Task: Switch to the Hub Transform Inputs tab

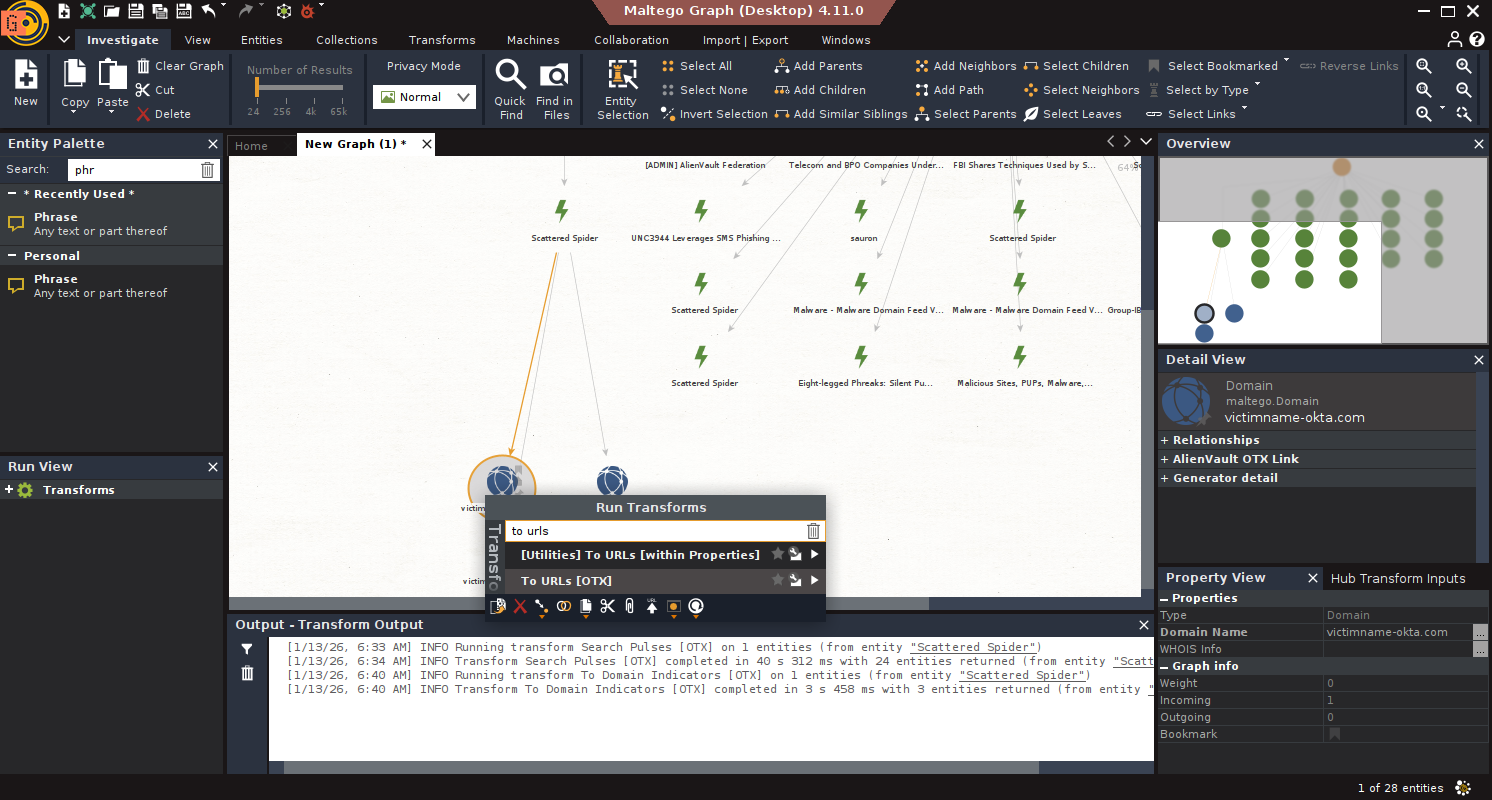Action: pos(1397,578)
